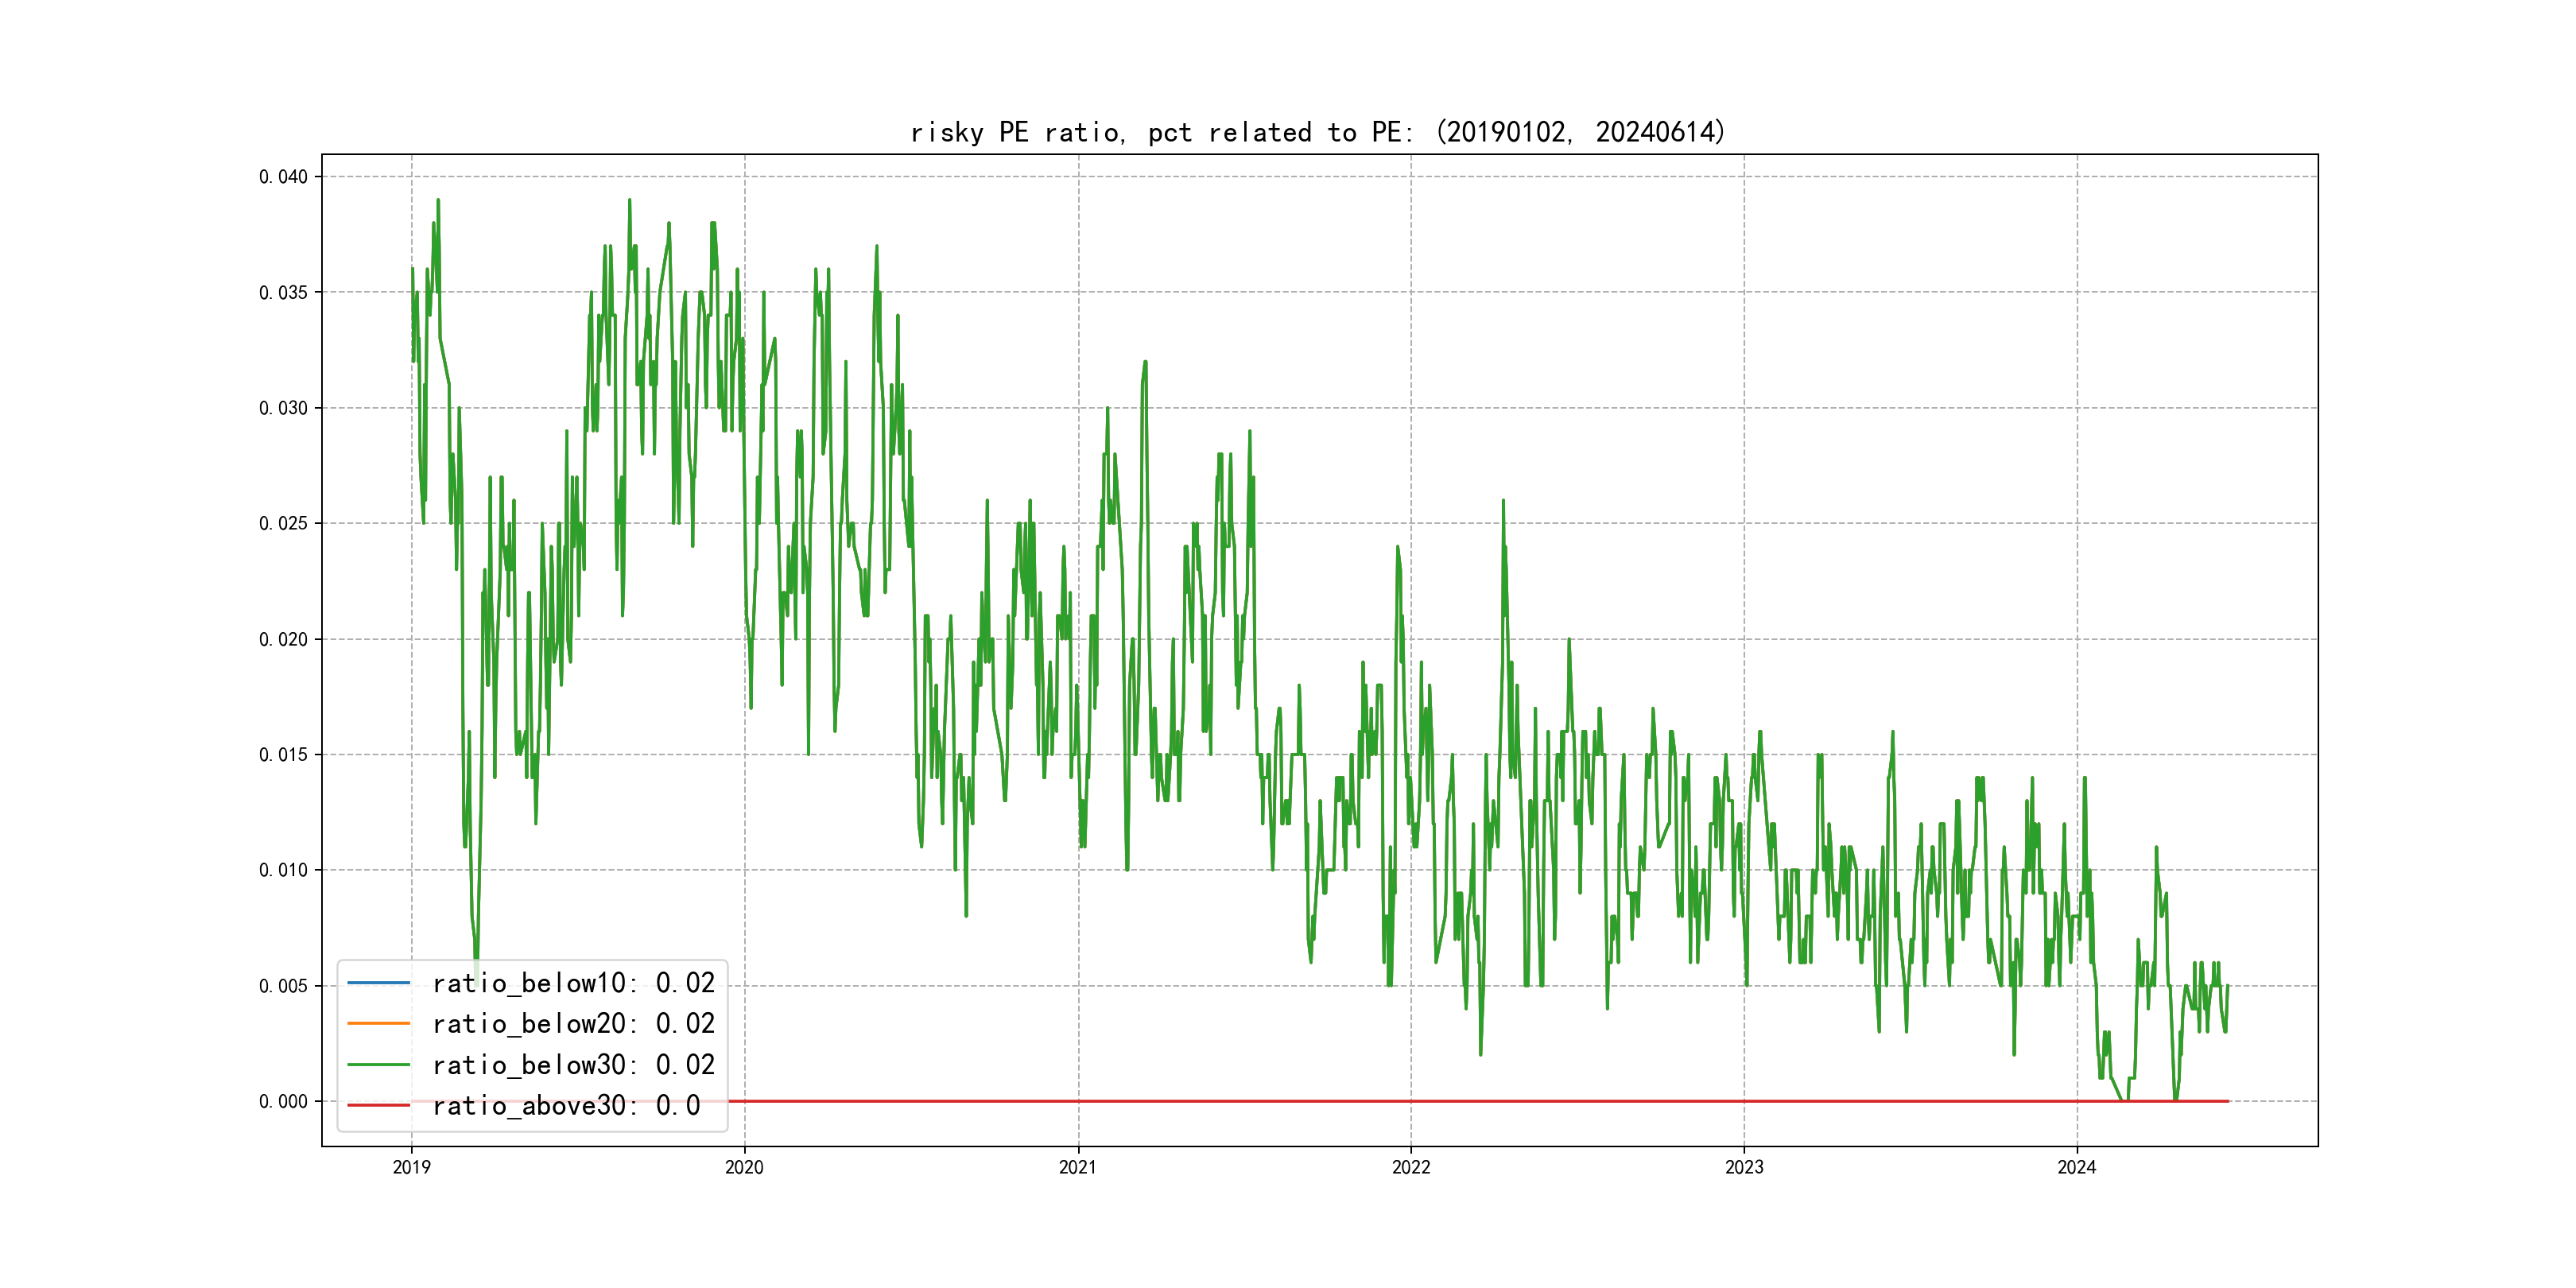Click the 2019 x-axis tick label
This screenshot has height=1288, width=2576.
(x=411, y=1167)
